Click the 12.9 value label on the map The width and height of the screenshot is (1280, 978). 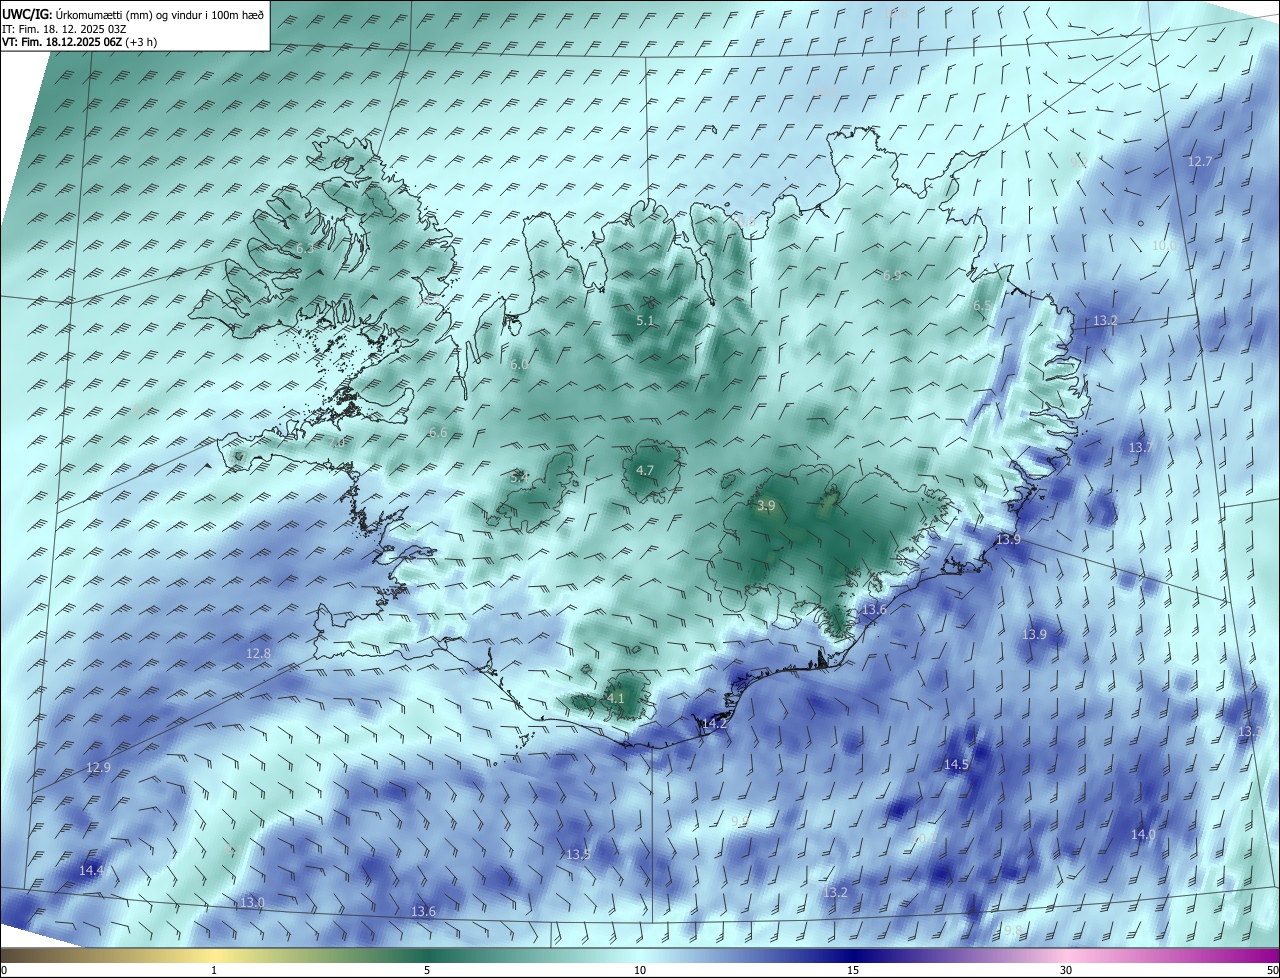click(x=98, y=767)
